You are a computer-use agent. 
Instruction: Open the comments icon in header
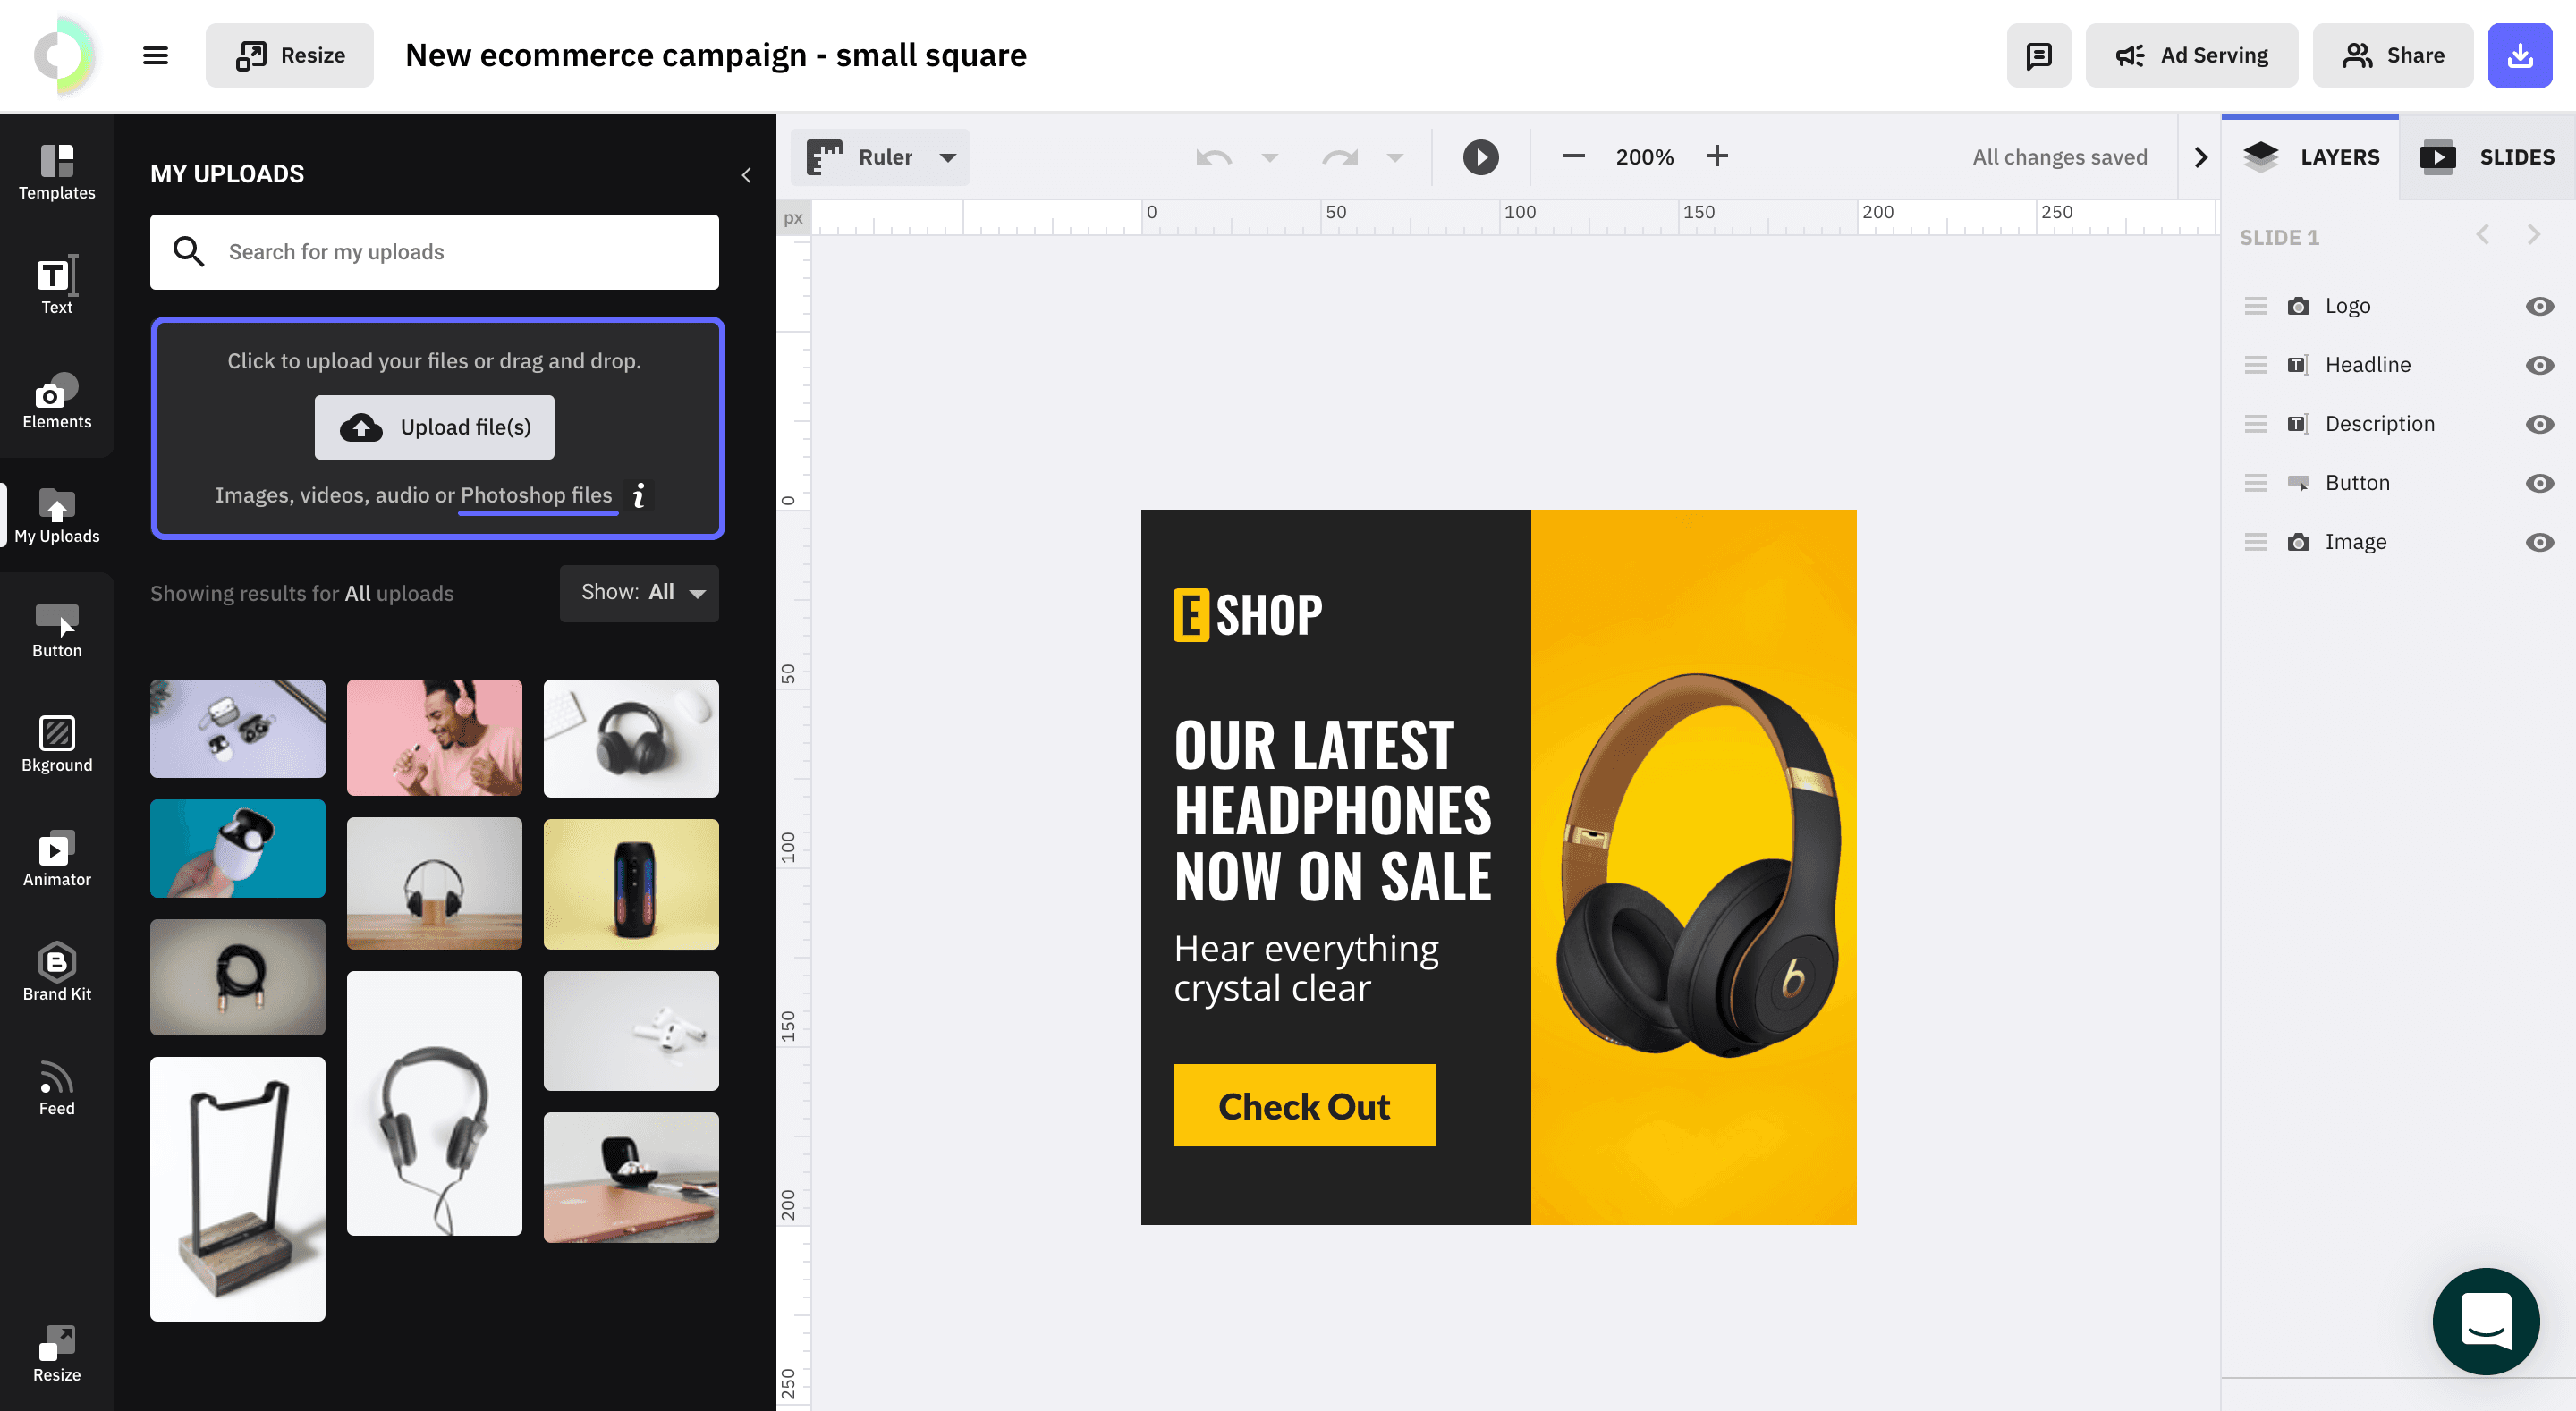pyautogui.click(x=2038, y=55)
